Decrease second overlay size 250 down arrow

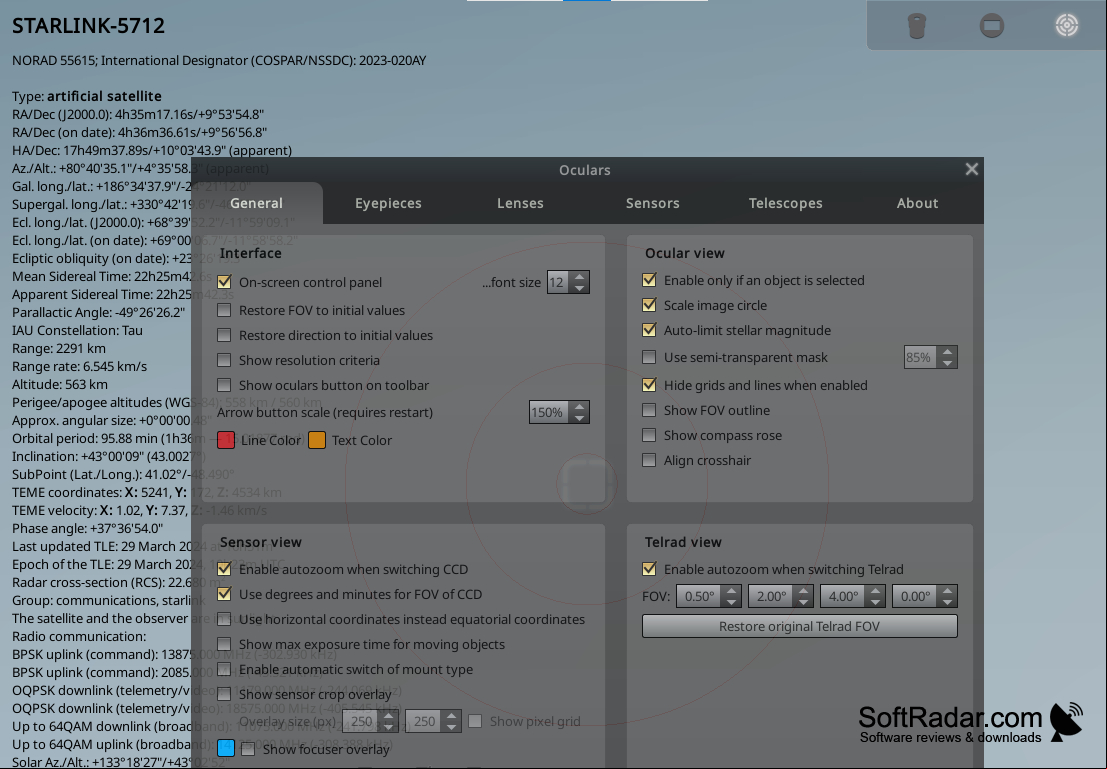pos(451,727)
